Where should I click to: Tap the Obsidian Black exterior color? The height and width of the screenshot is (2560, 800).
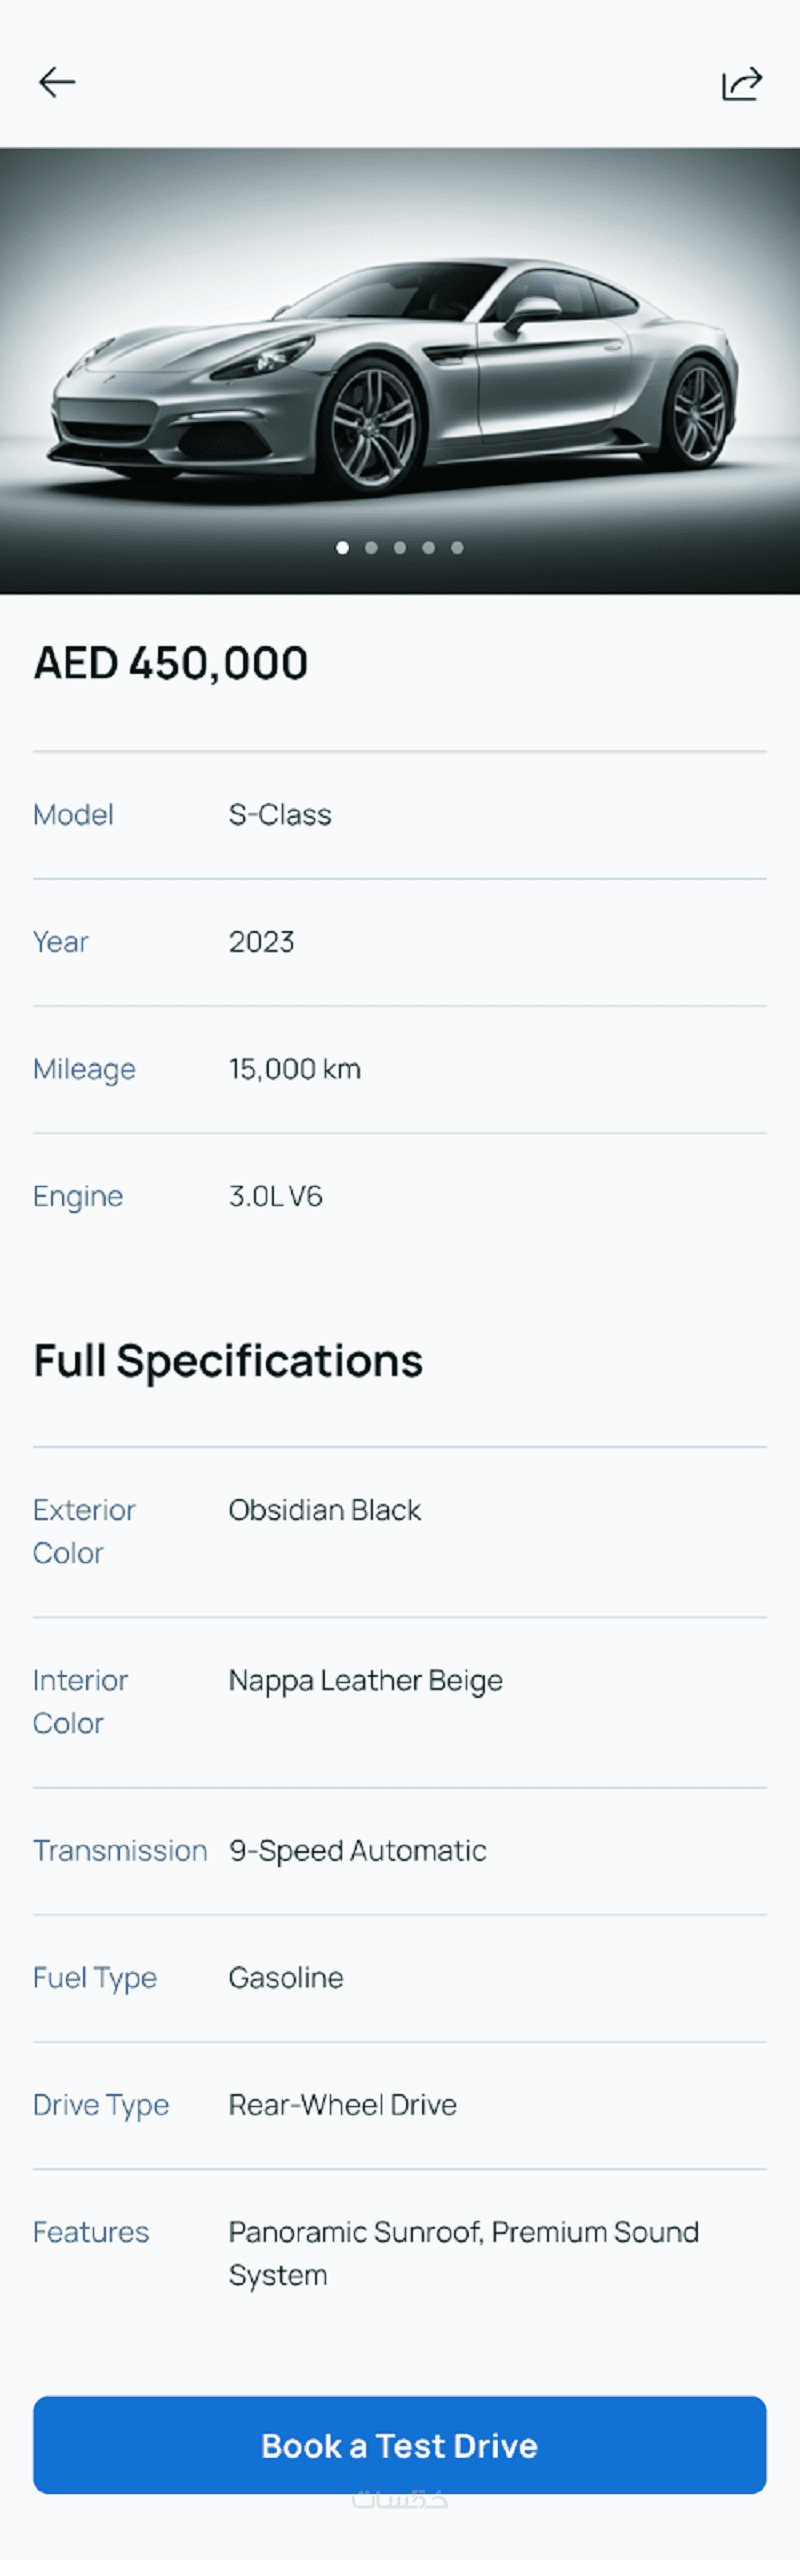point(325,1510)
